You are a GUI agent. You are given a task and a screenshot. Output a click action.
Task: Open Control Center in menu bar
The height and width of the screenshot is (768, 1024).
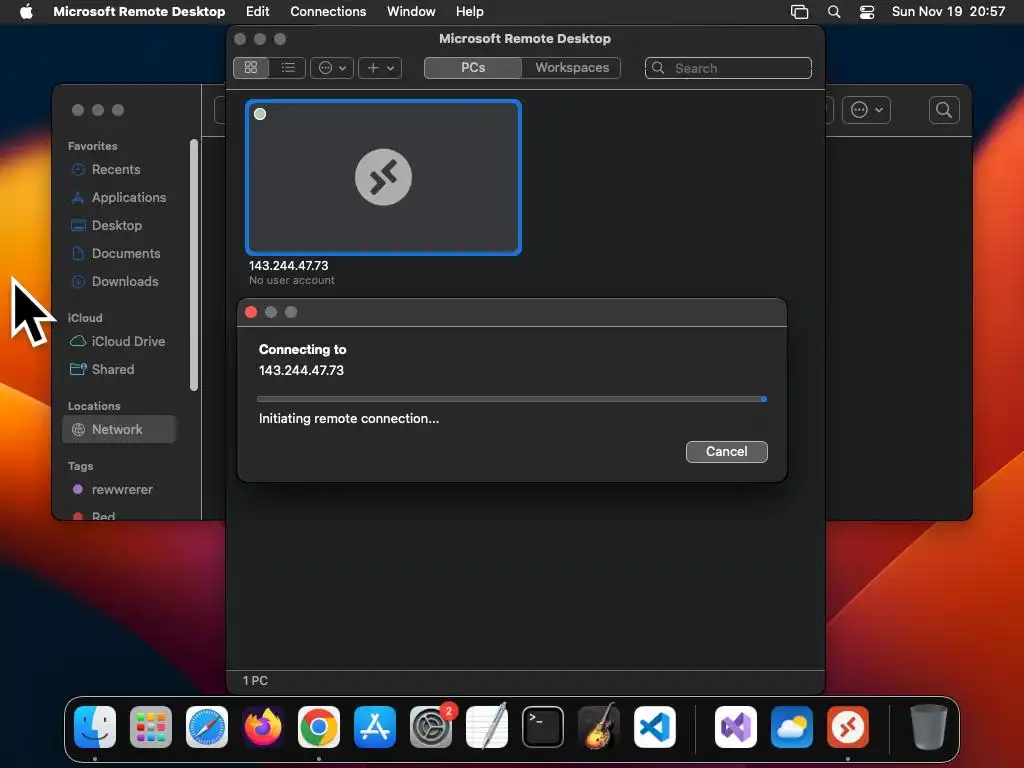pos(867,12)
